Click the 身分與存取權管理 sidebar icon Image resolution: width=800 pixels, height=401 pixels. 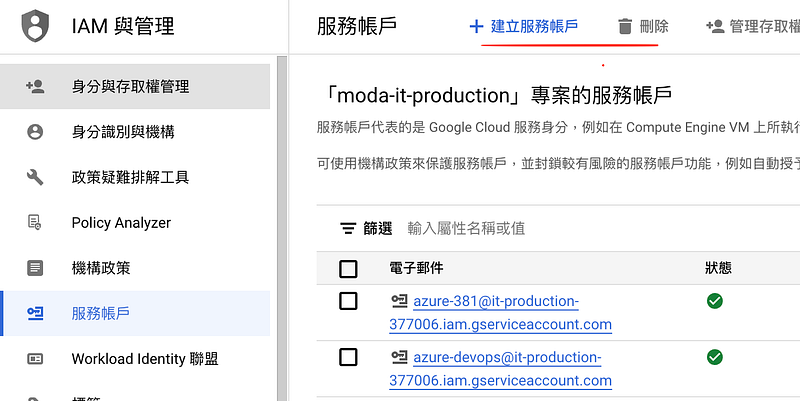(35, 87)
